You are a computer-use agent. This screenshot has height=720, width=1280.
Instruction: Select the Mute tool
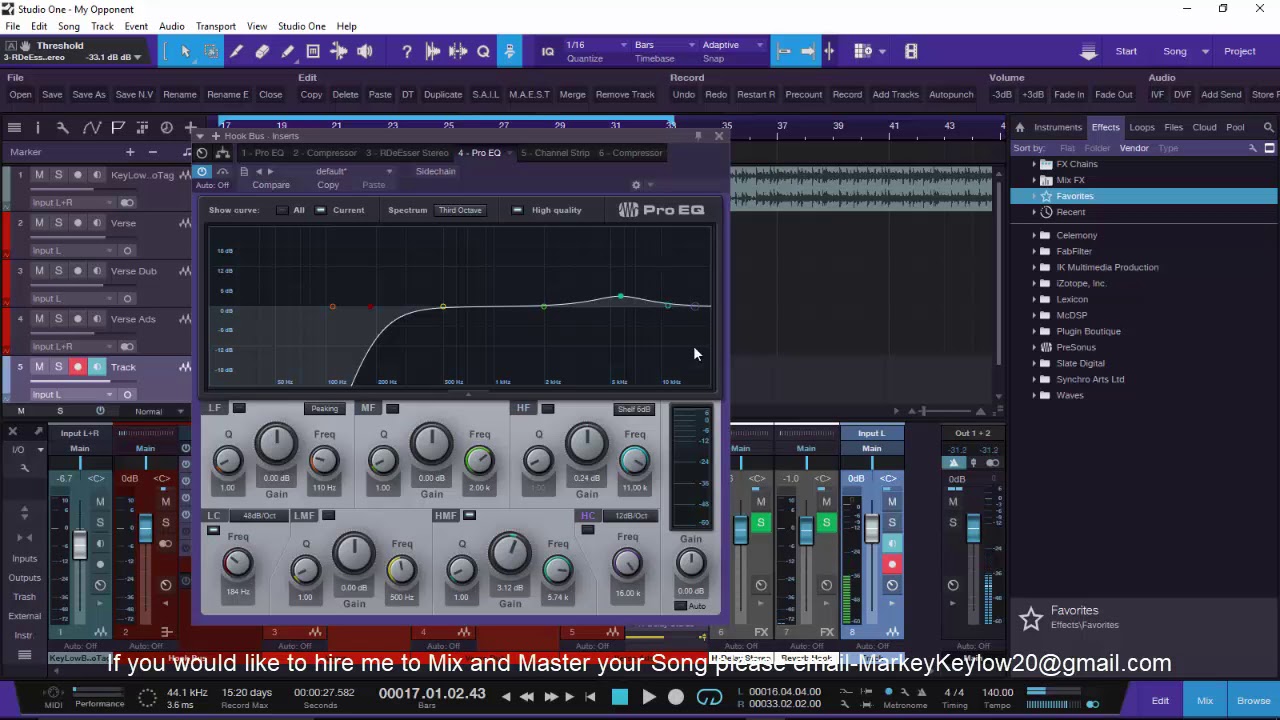coord(313,51)
